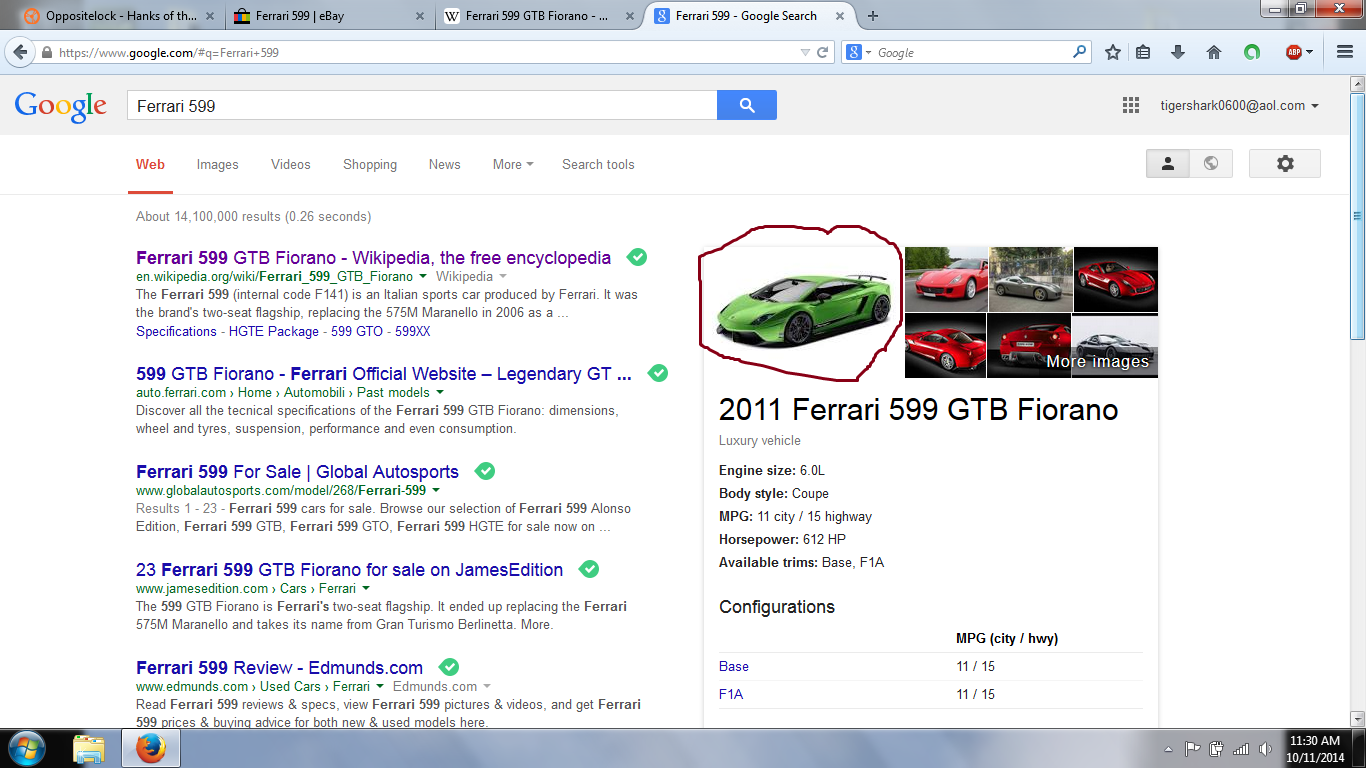Click green checkmark beside Edmunds.com result
Image resolution: width=1366 pixels, height=769 pixels.
[449, 667]
